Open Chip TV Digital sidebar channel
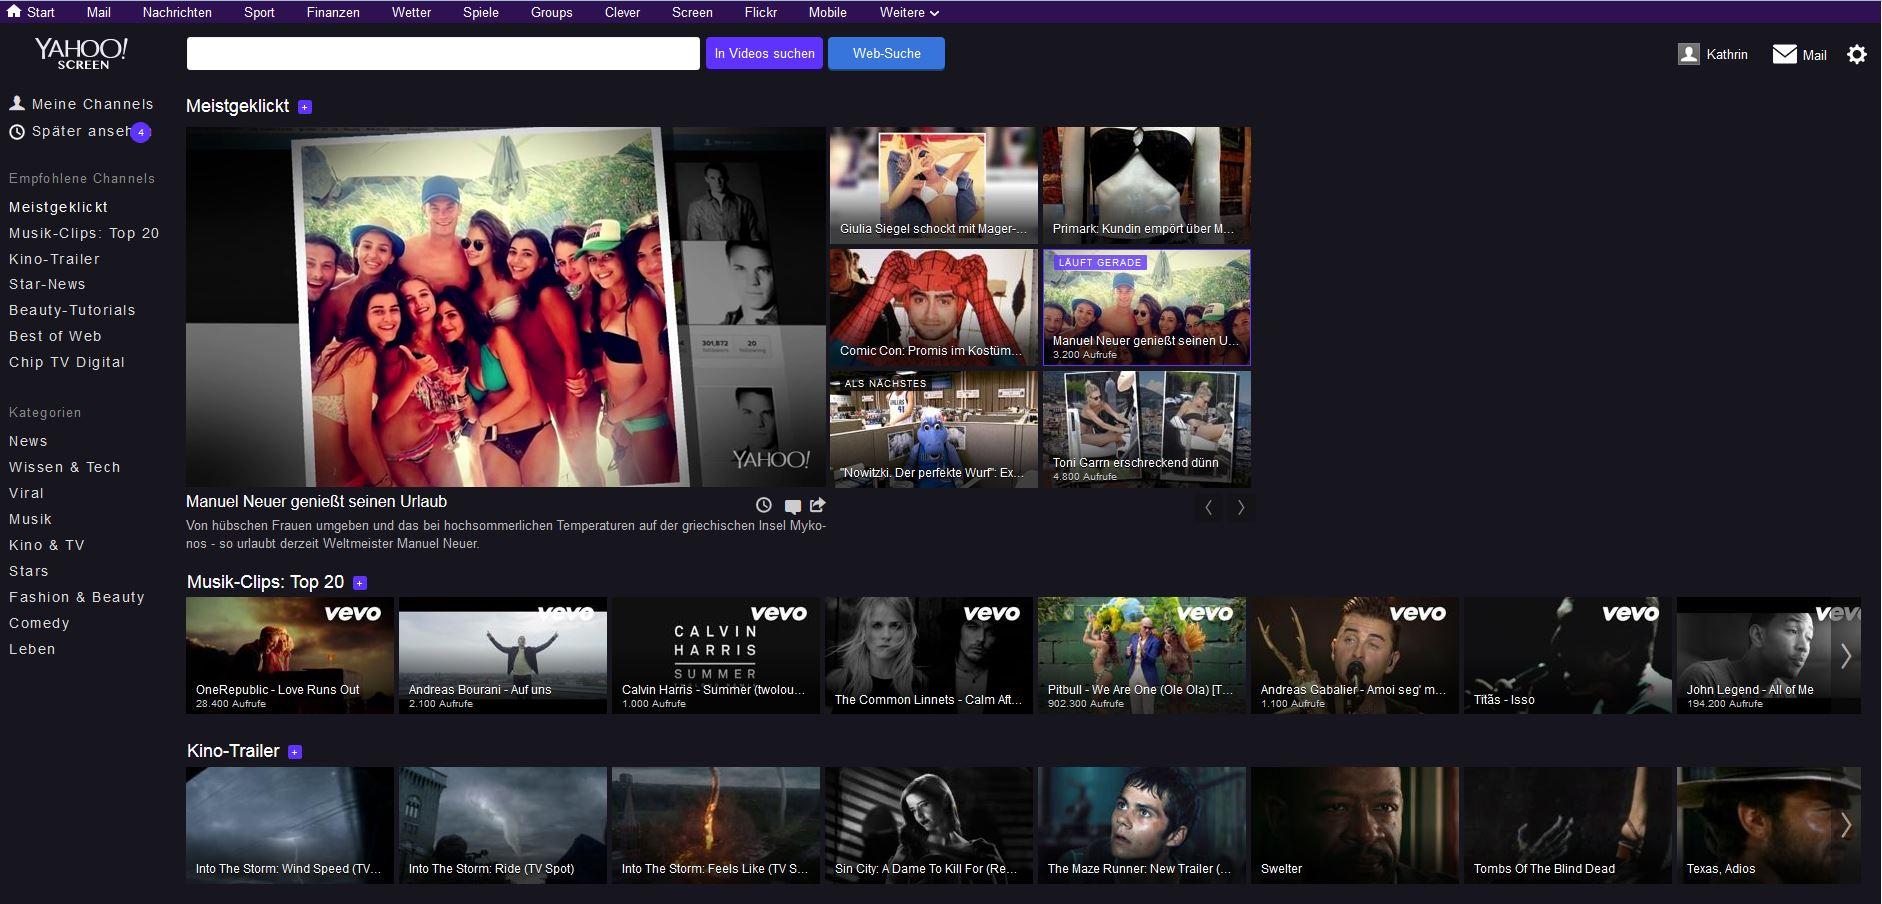 coord(67,362)
